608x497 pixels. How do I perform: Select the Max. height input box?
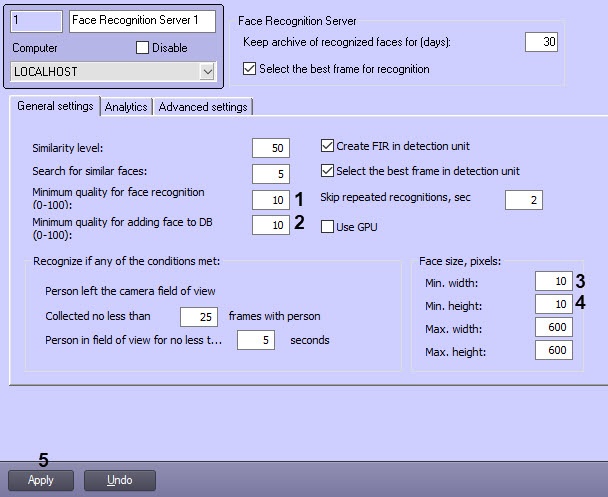[553, 350]
